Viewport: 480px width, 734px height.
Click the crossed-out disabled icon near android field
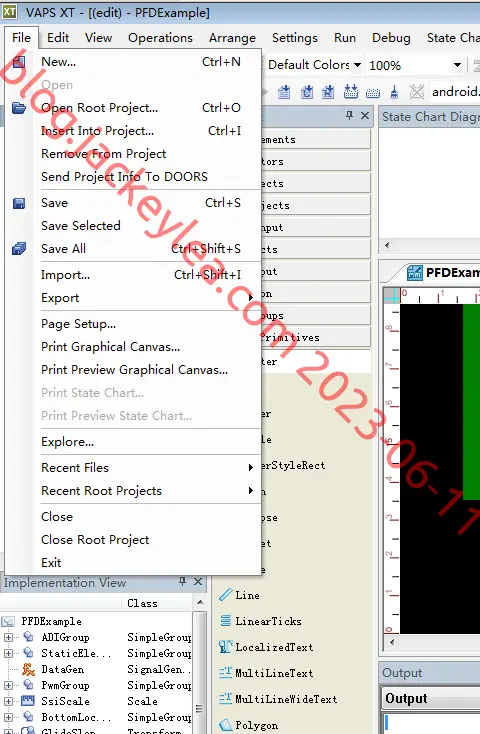pos(416,92)
